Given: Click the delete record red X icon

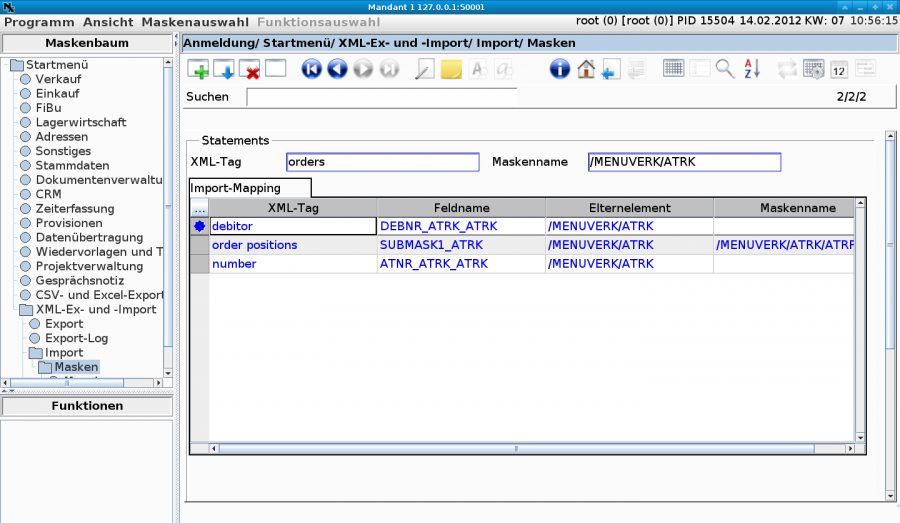Looking at the screenshot, I should tap(250, 69).
